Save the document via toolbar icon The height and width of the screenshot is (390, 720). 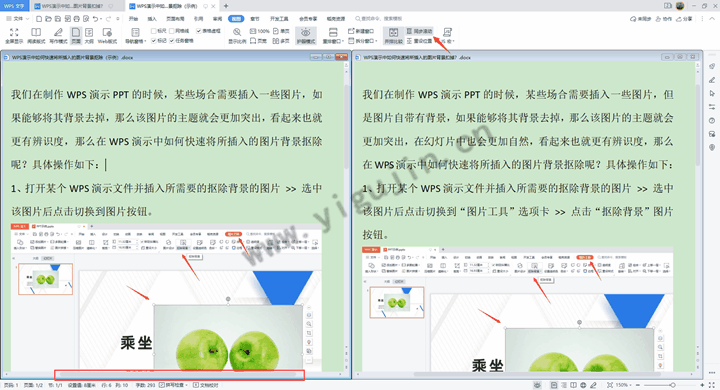58,19
